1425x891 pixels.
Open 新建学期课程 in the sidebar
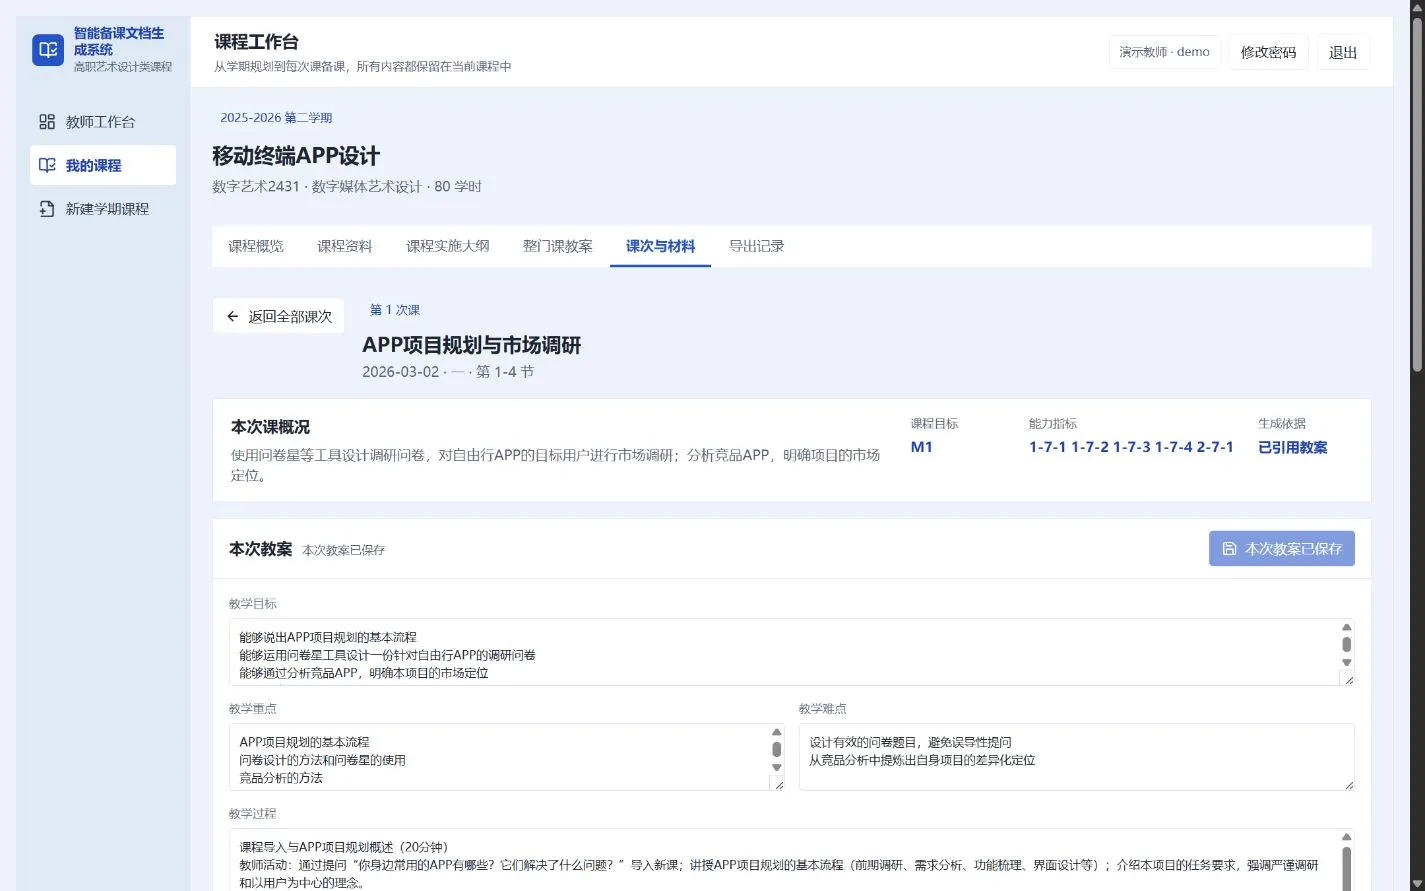tap(103, 209)
